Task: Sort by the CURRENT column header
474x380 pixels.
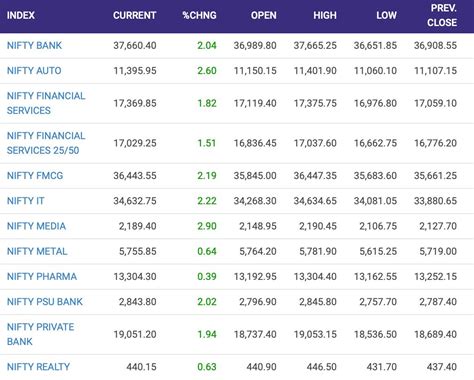Action: [x=135, y=15]
